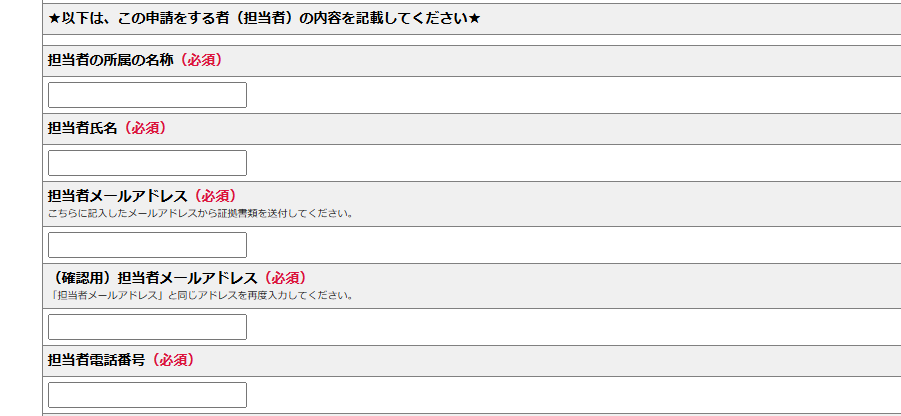
Task: Click the red 必須 marker beside 担当者の所属の名称
Action: 198,60
